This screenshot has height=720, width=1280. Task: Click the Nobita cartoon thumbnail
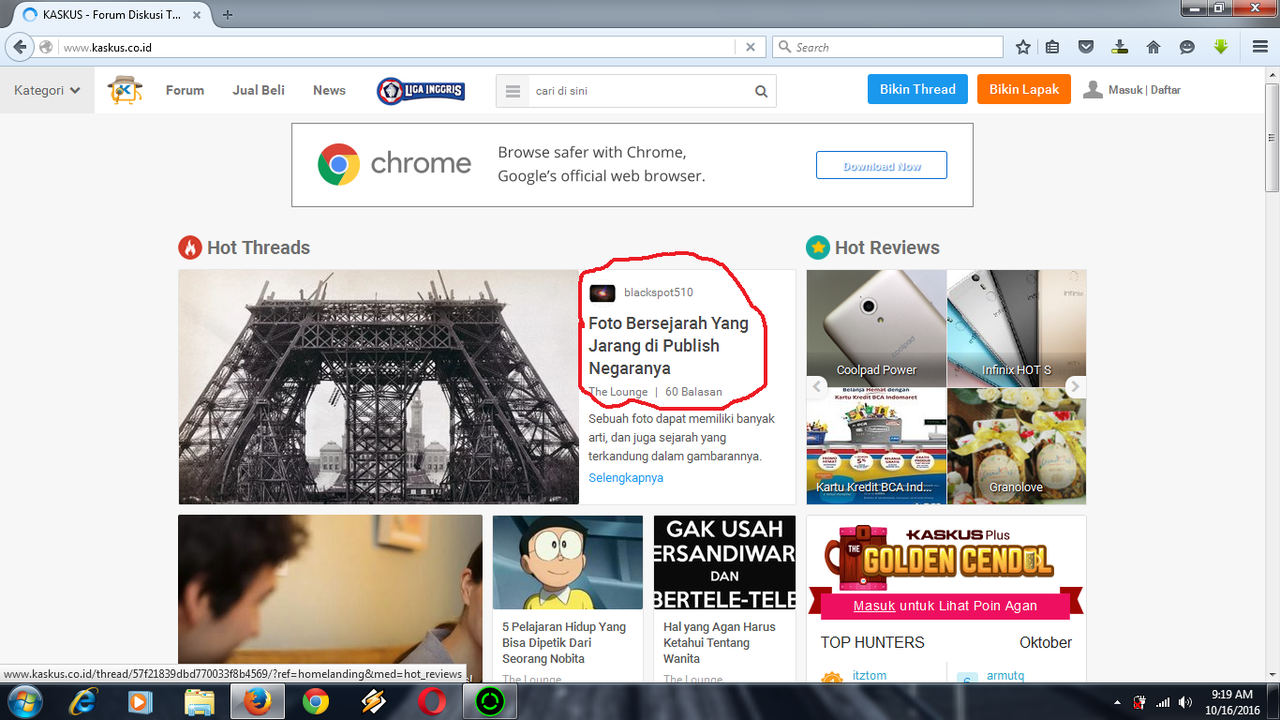point(567,562)
